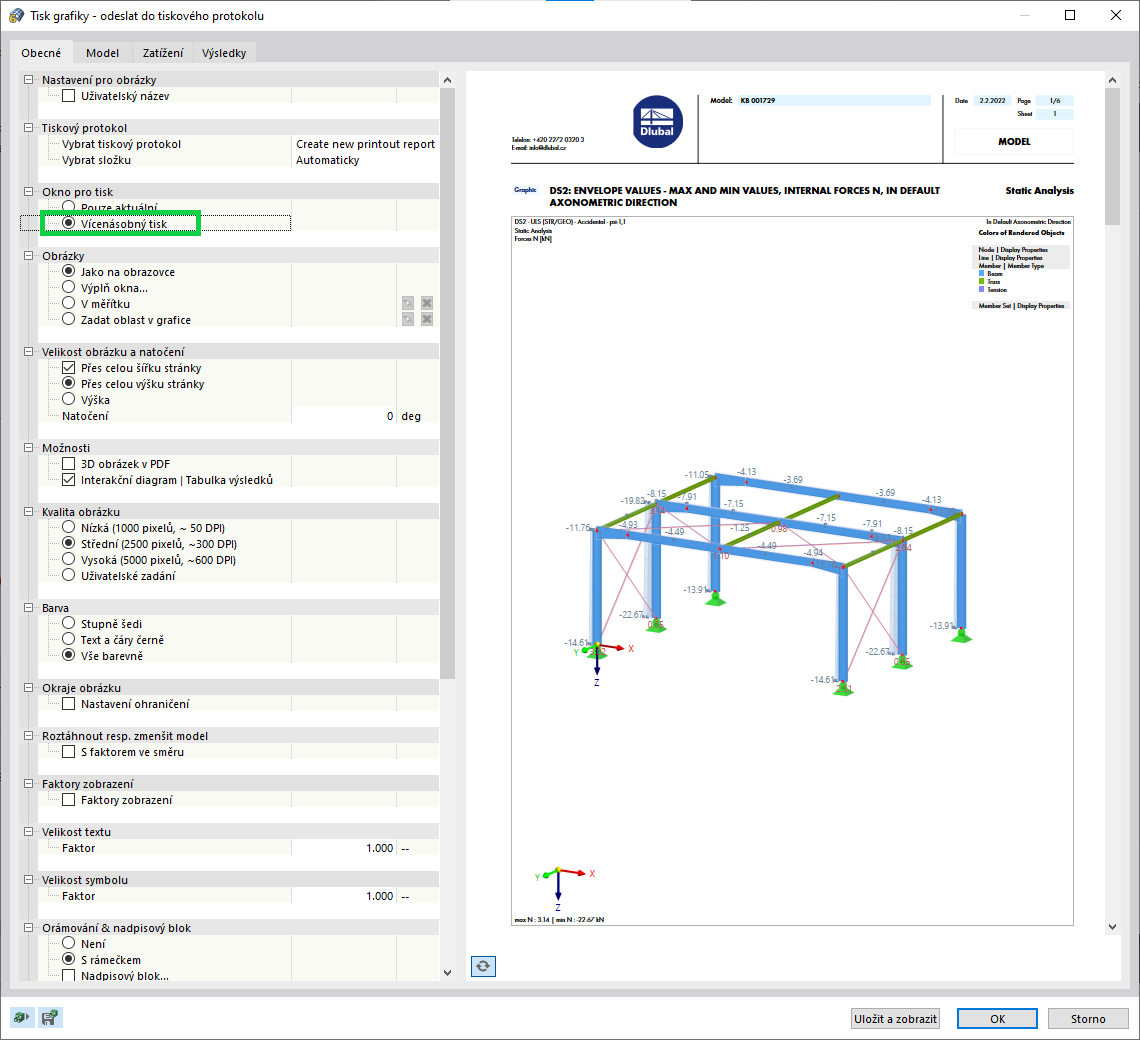Image resolution: width=1140 pixels, height=1040 pixels.
Task: Choose the 'Uživatelské zadání' quality option
Action: pyautogui.click(x=68, y=575)
